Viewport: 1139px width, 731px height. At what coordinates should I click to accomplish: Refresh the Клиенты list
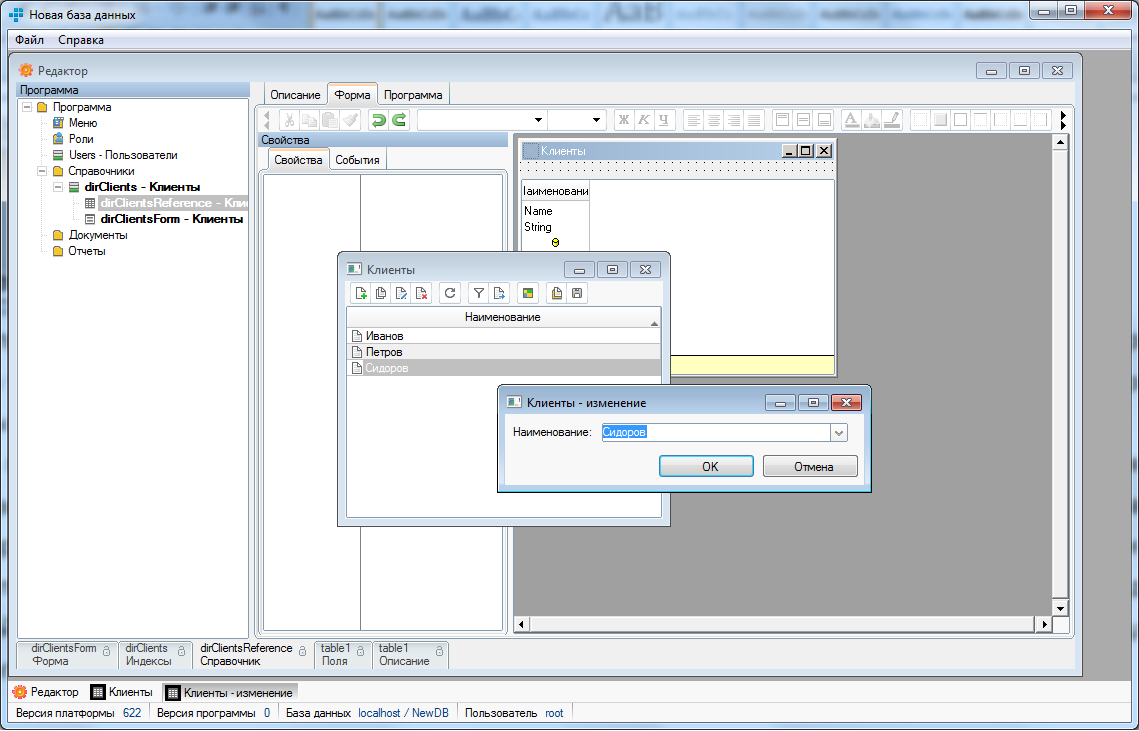click(x=450, y=293)
